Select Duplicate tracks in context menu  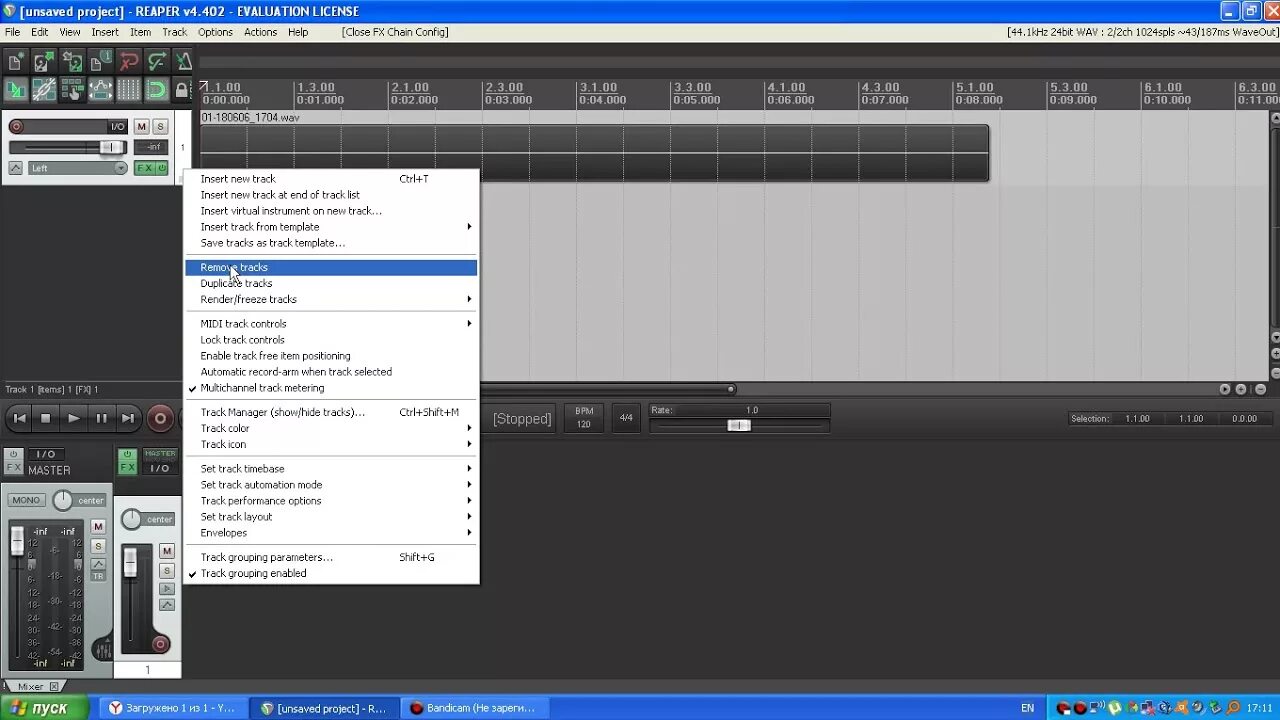(x=331, y=283)
